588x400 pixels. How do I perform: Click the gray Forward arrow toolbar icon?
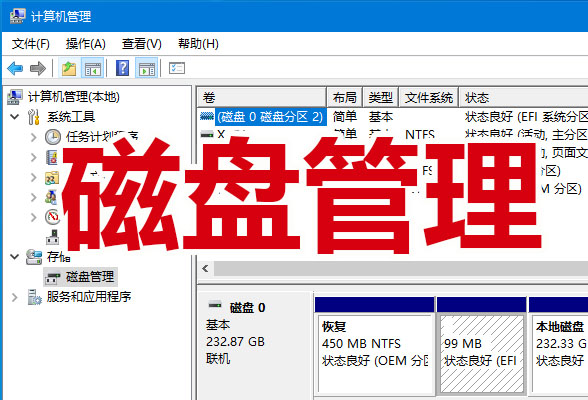pyautogui.click(x=38, y=68)
